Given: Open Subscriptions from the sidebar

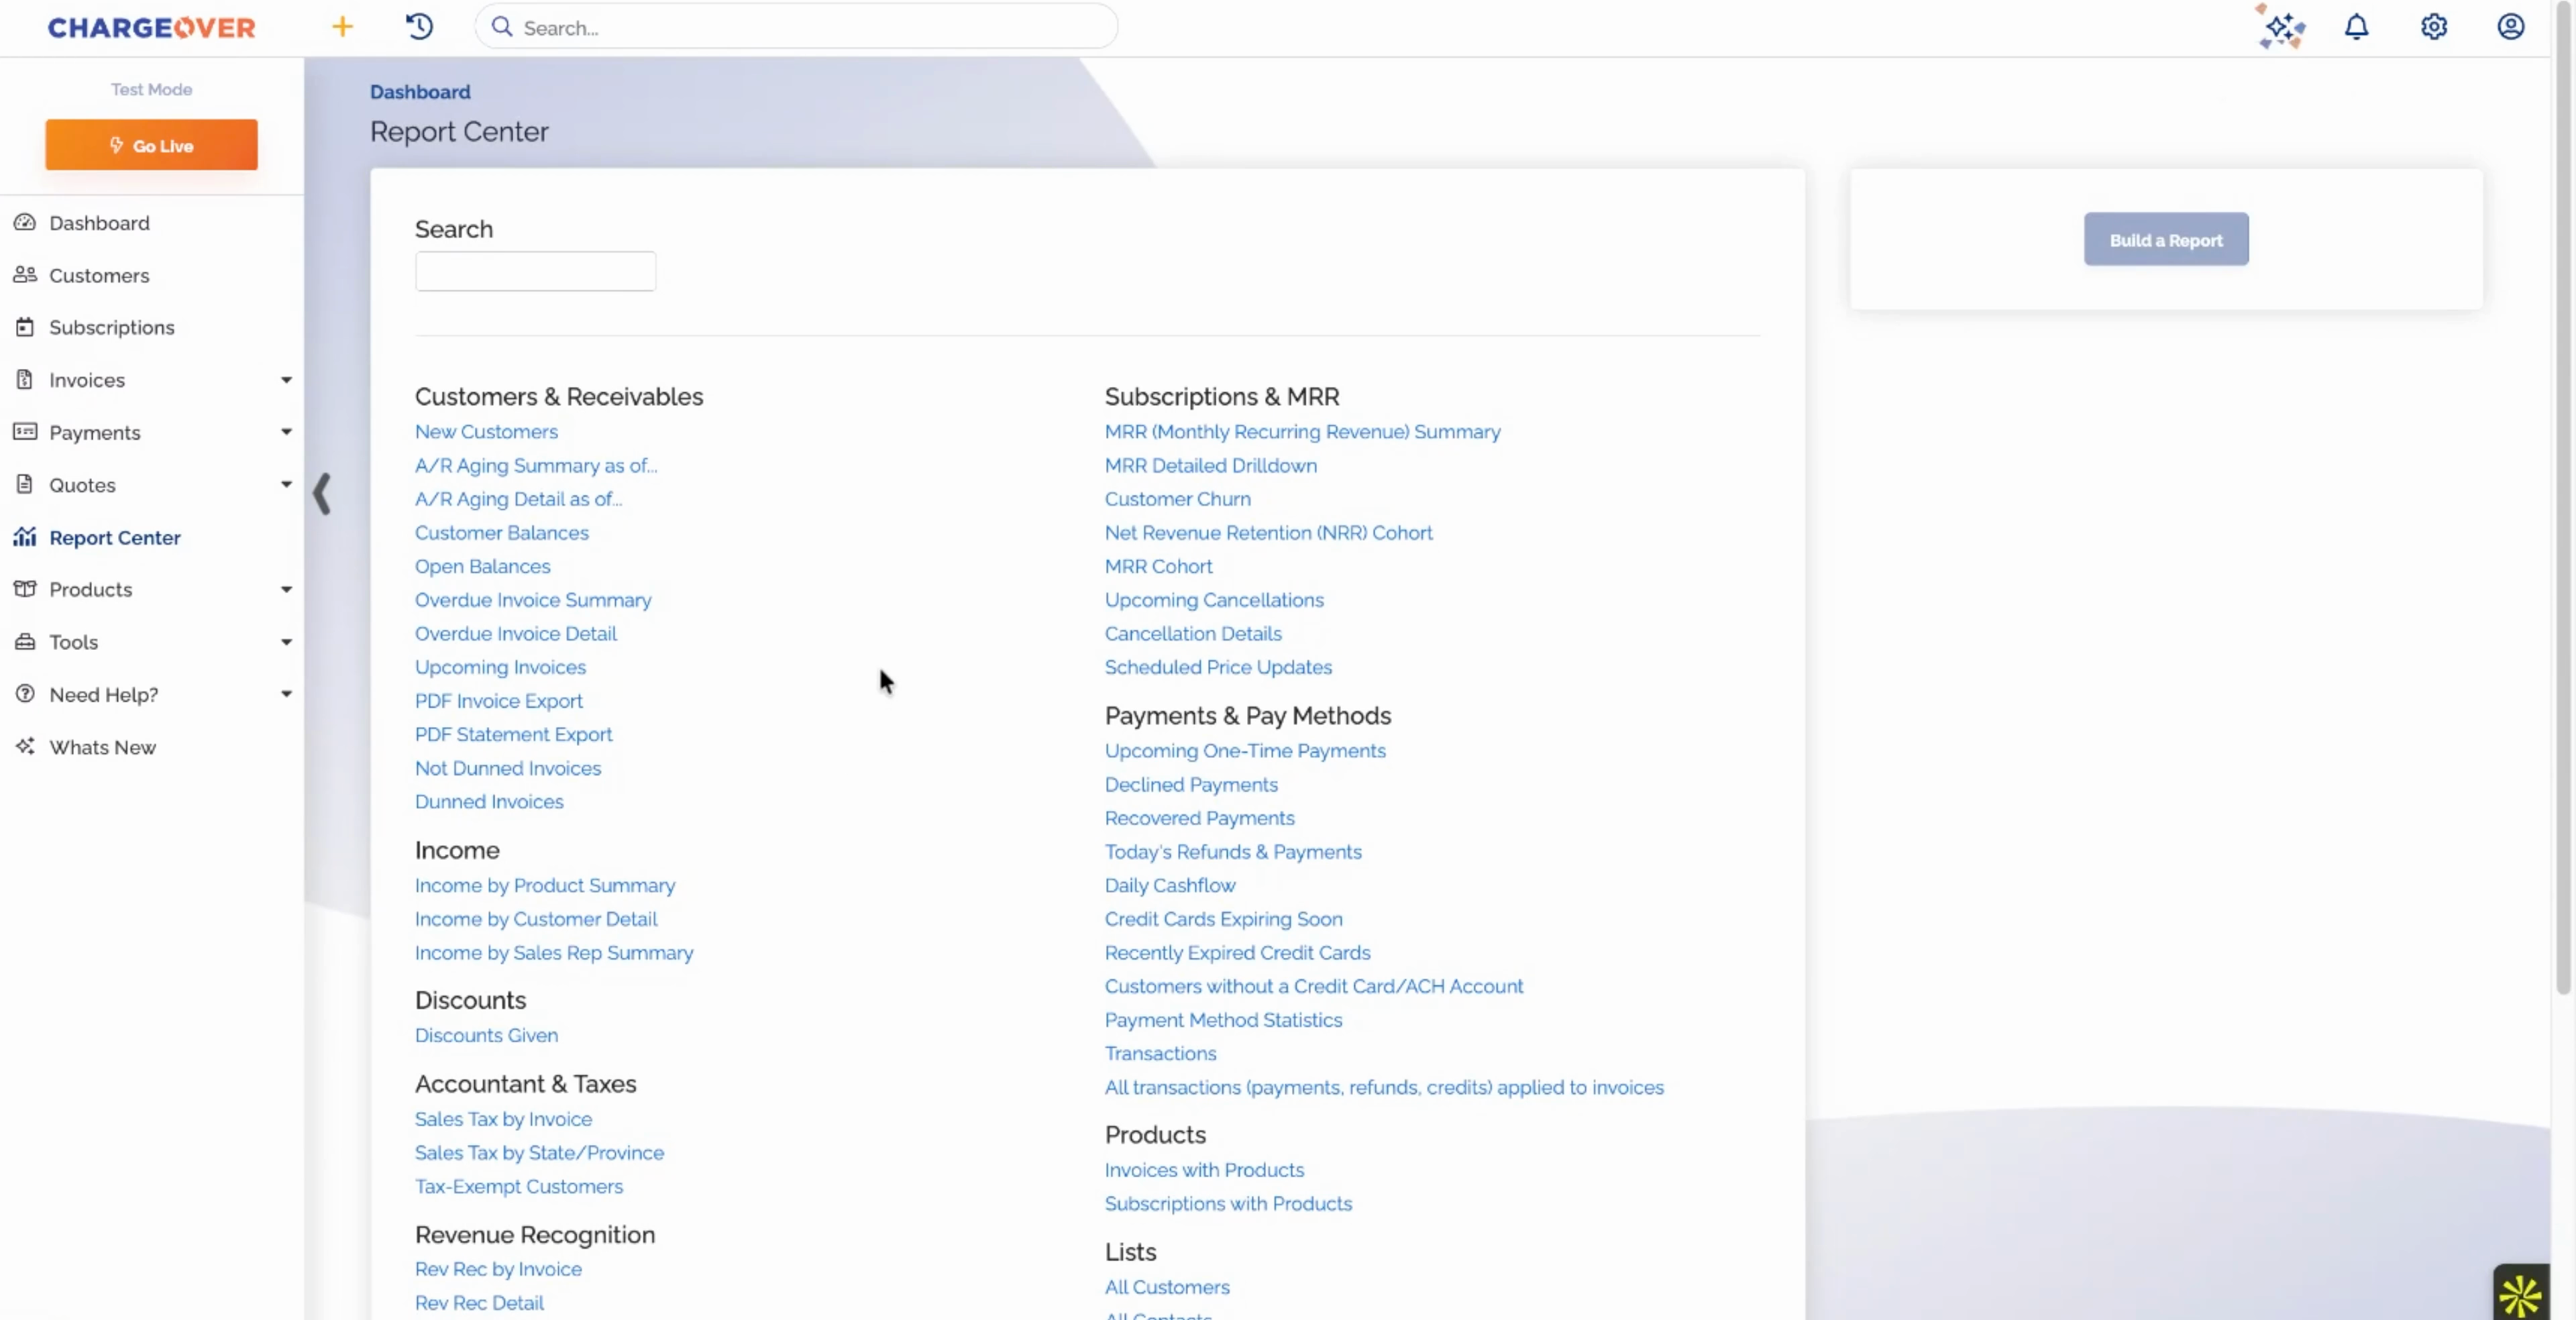Looking at the screenshot, I should click(x=111, y=328).
